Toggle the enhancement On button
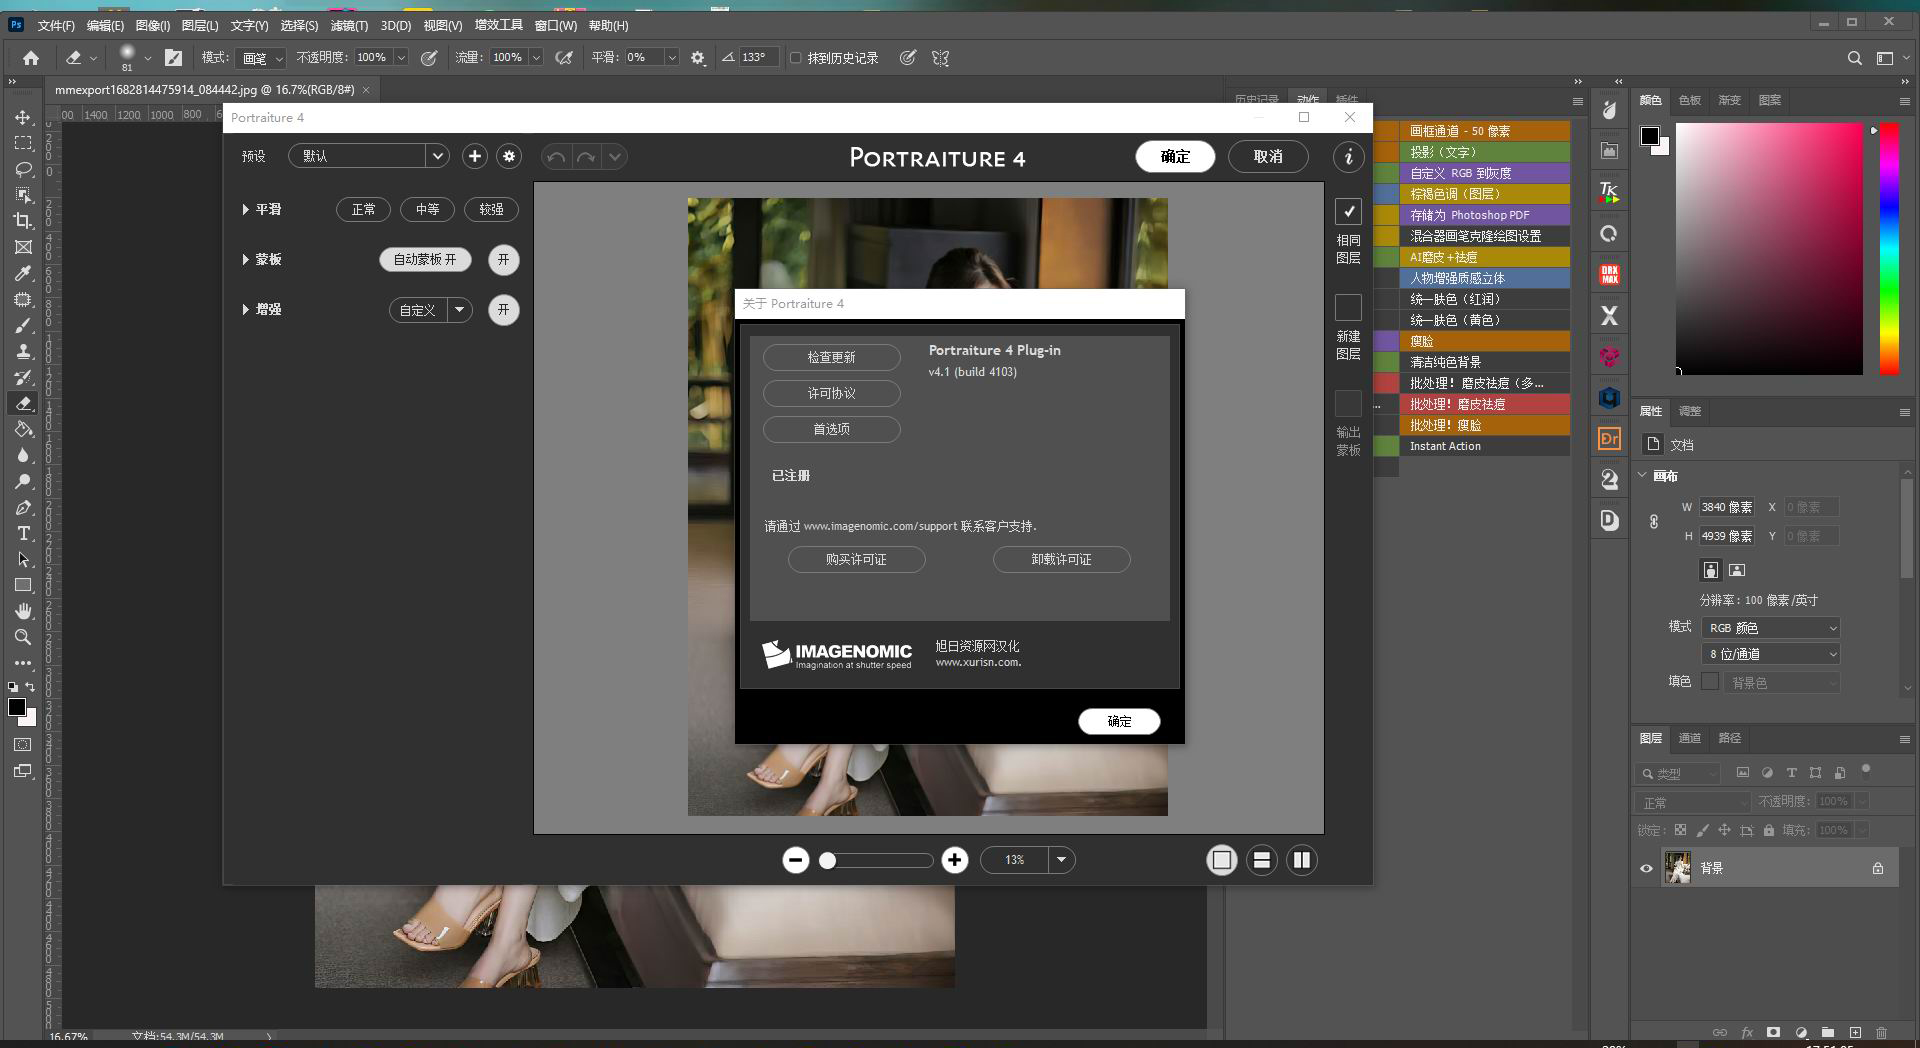The height and width of the screenshot is (1048, 1920). pyautogui.click(x=503, y=309)
